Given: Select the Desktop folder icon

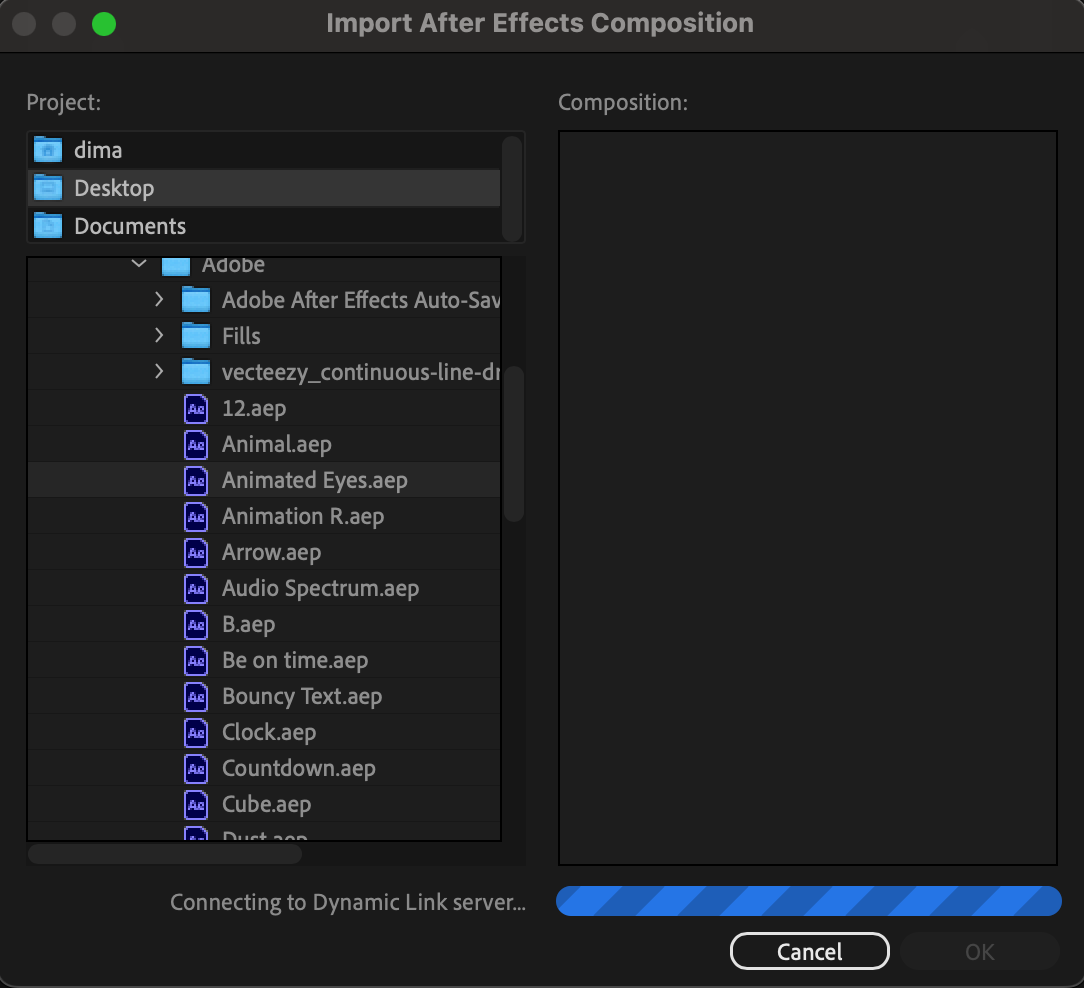Looking at the screenshot, I should [48, 187].
